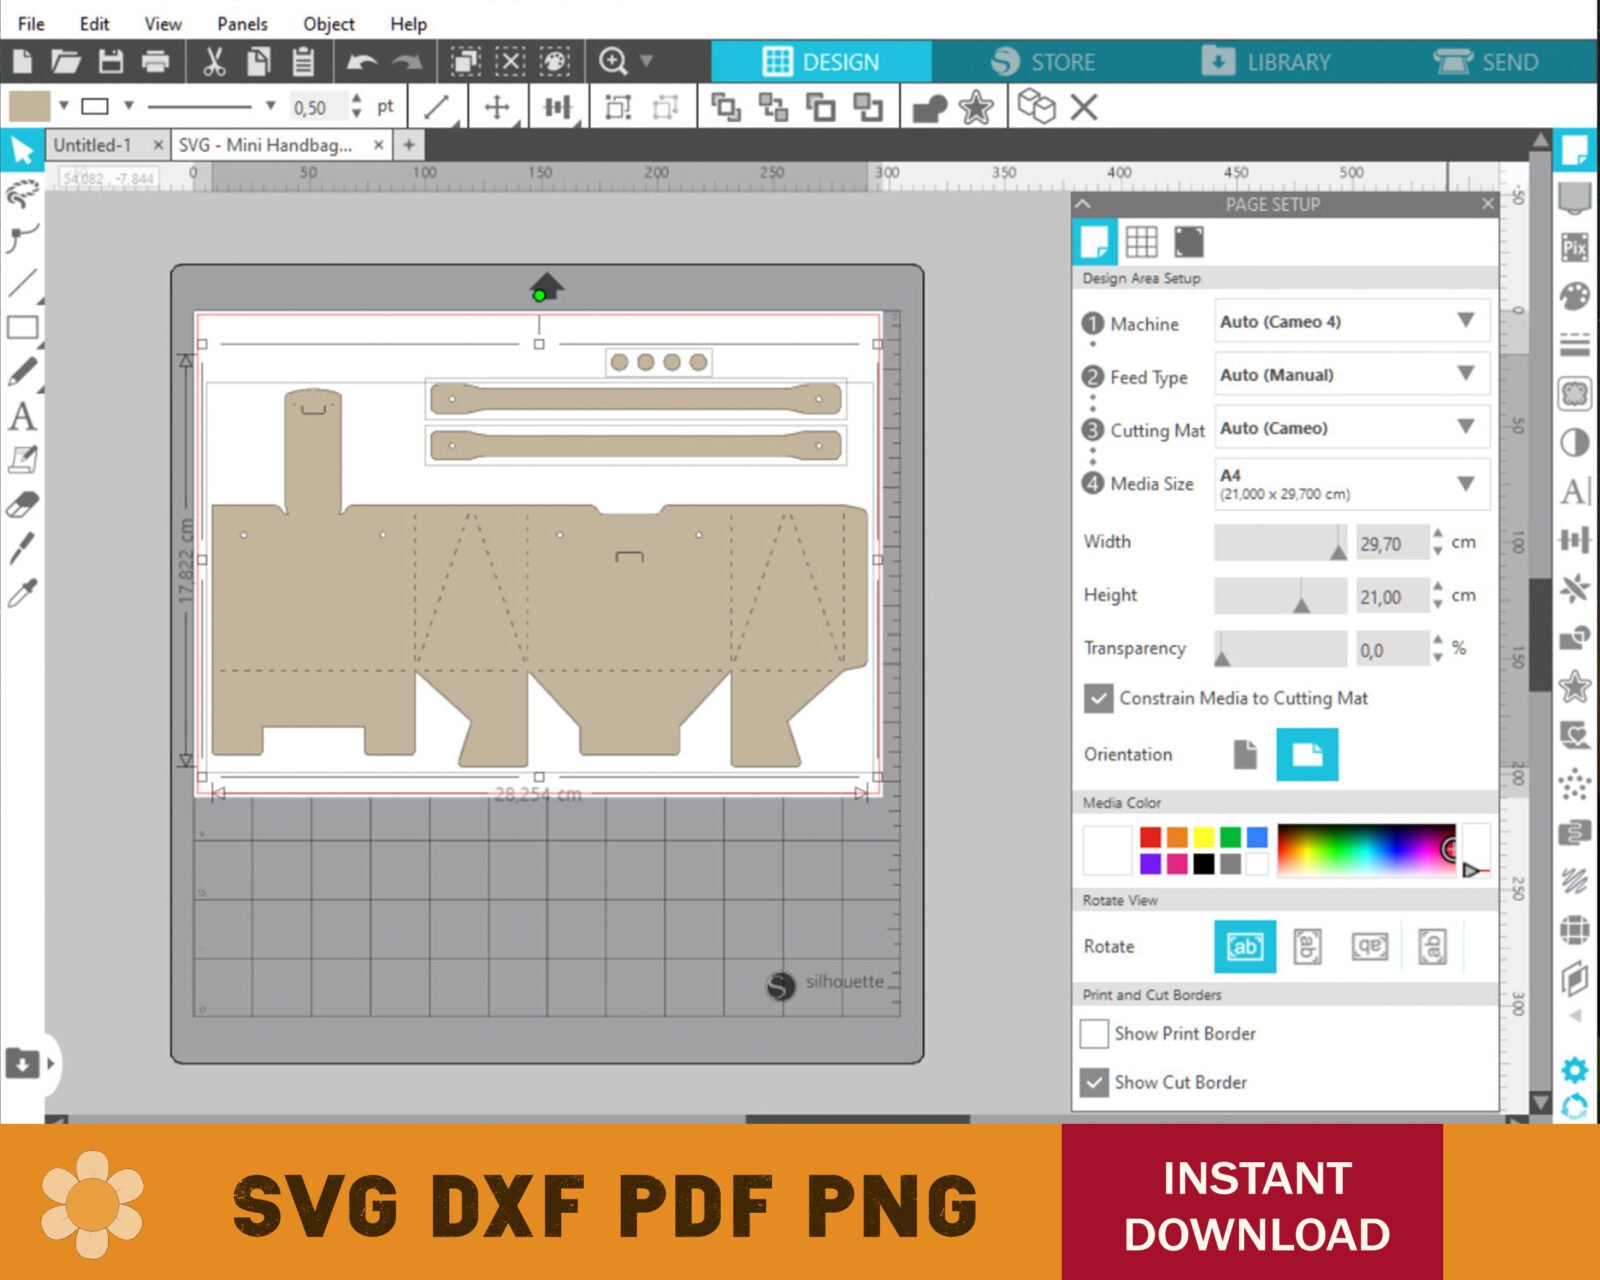
Task: Switch to the STORE tab
Action: [1044, 62]
